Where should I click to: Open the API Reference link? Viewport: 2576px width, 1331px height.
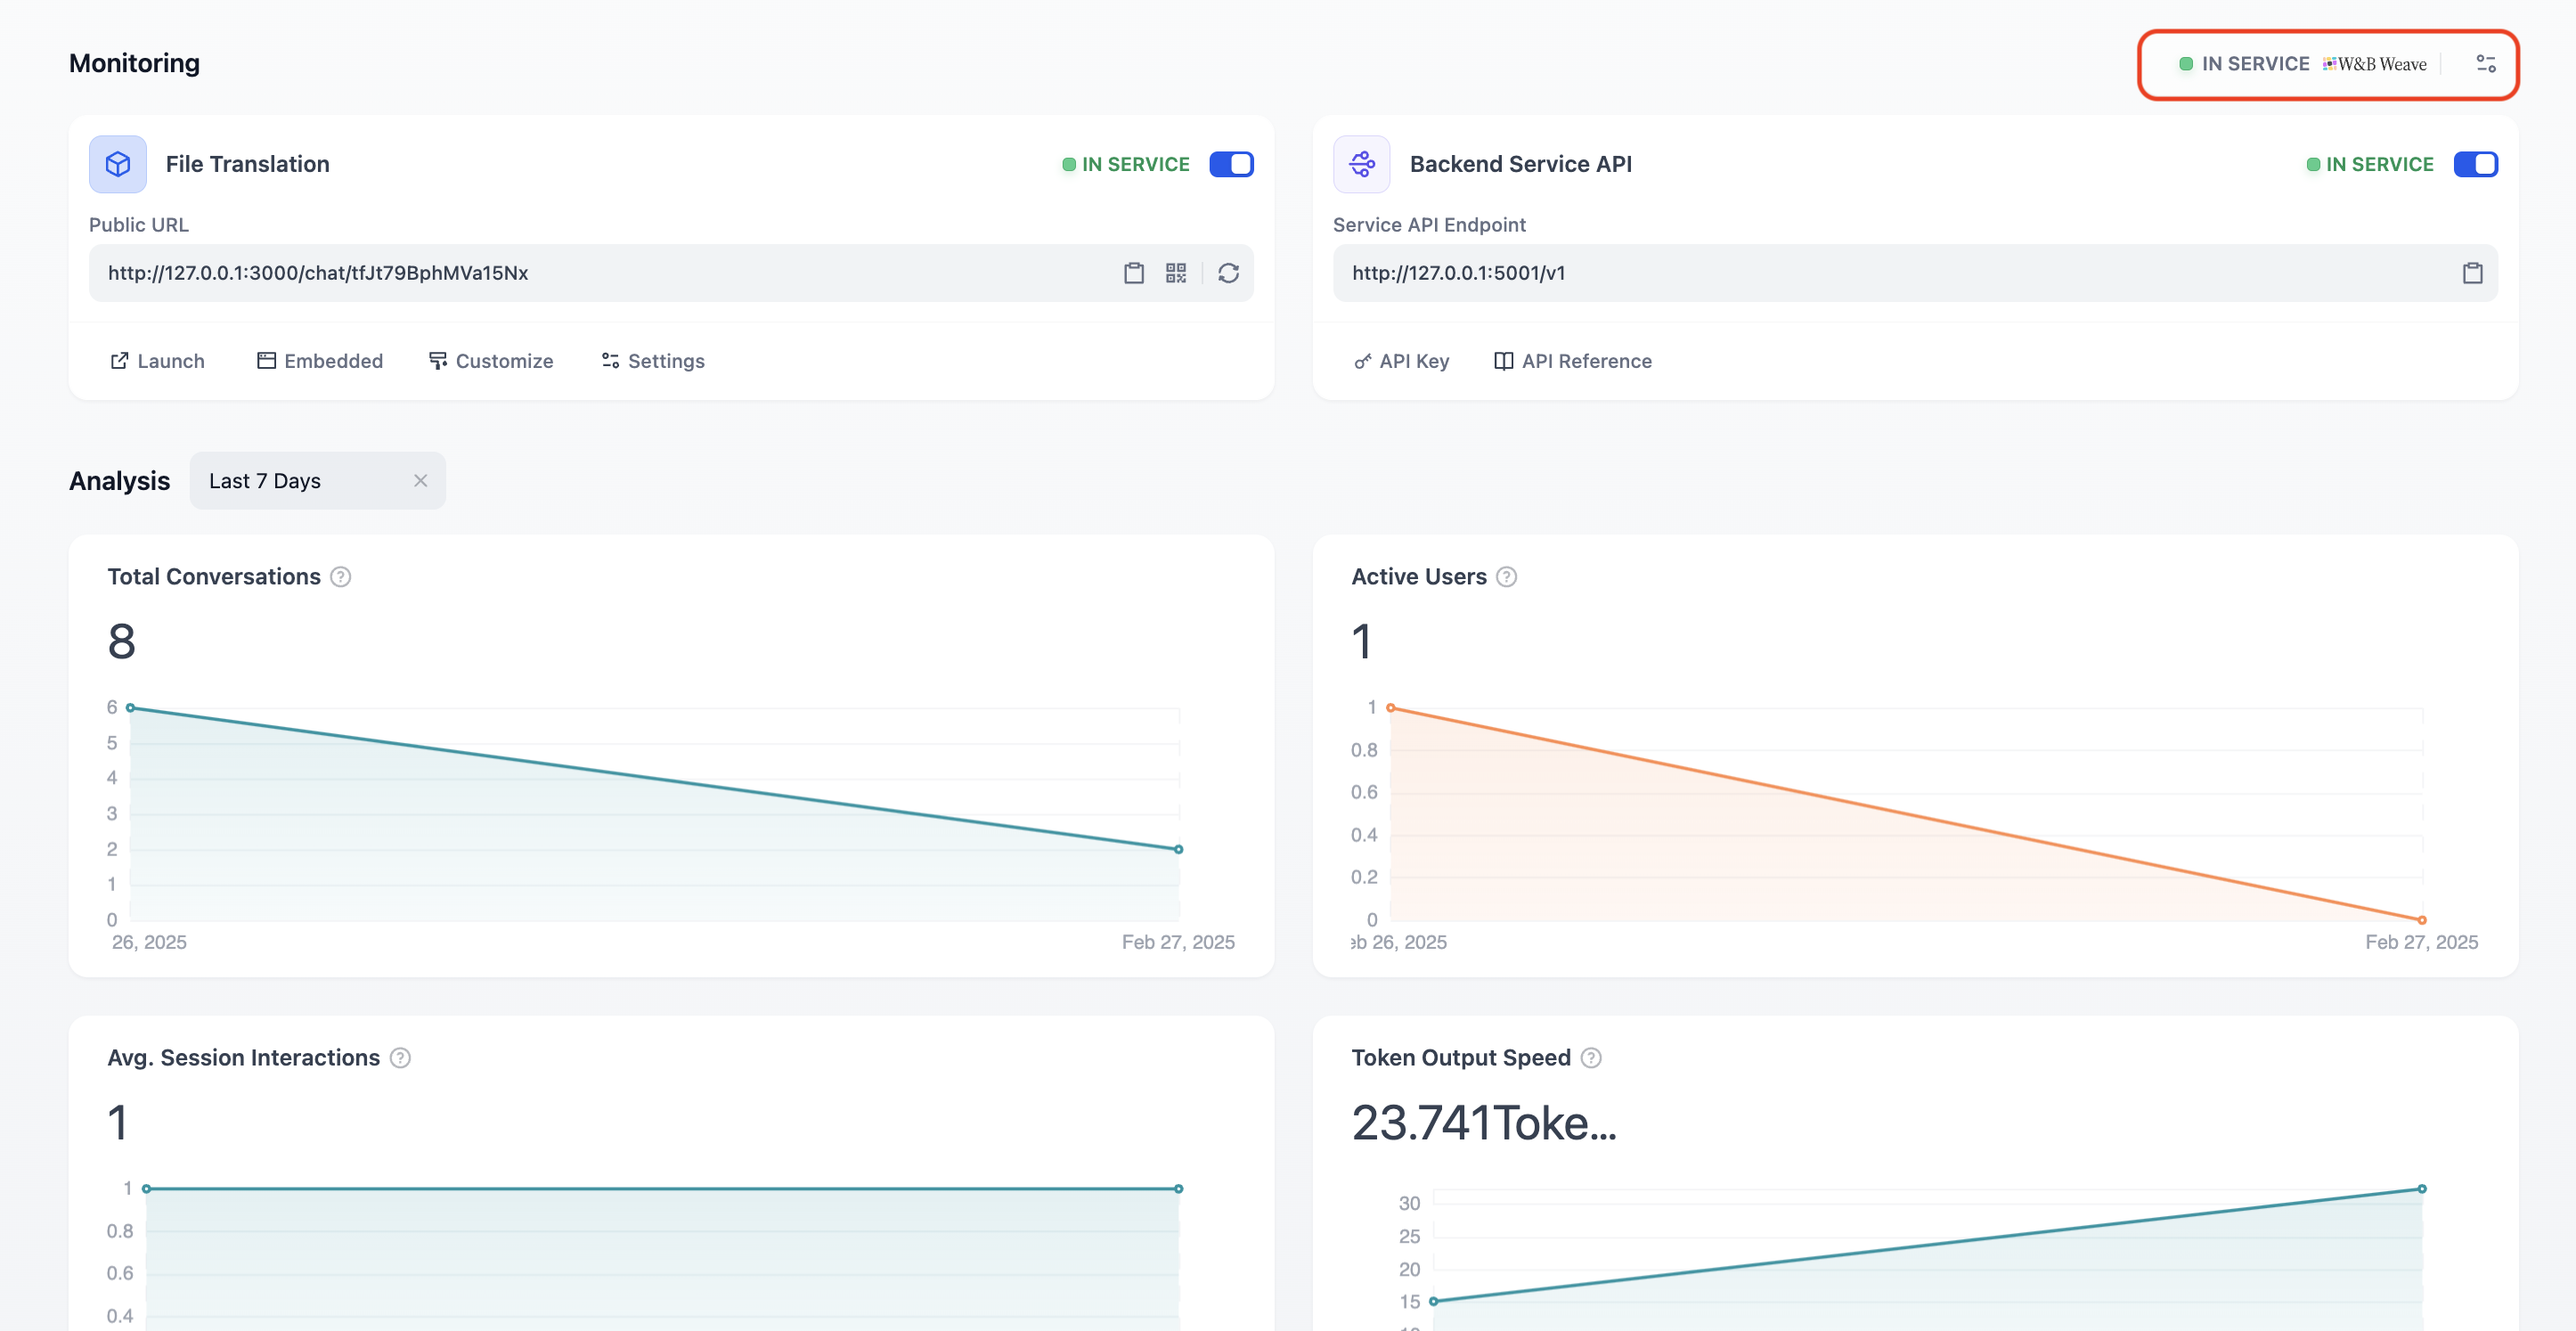(x=1572, y=361)
